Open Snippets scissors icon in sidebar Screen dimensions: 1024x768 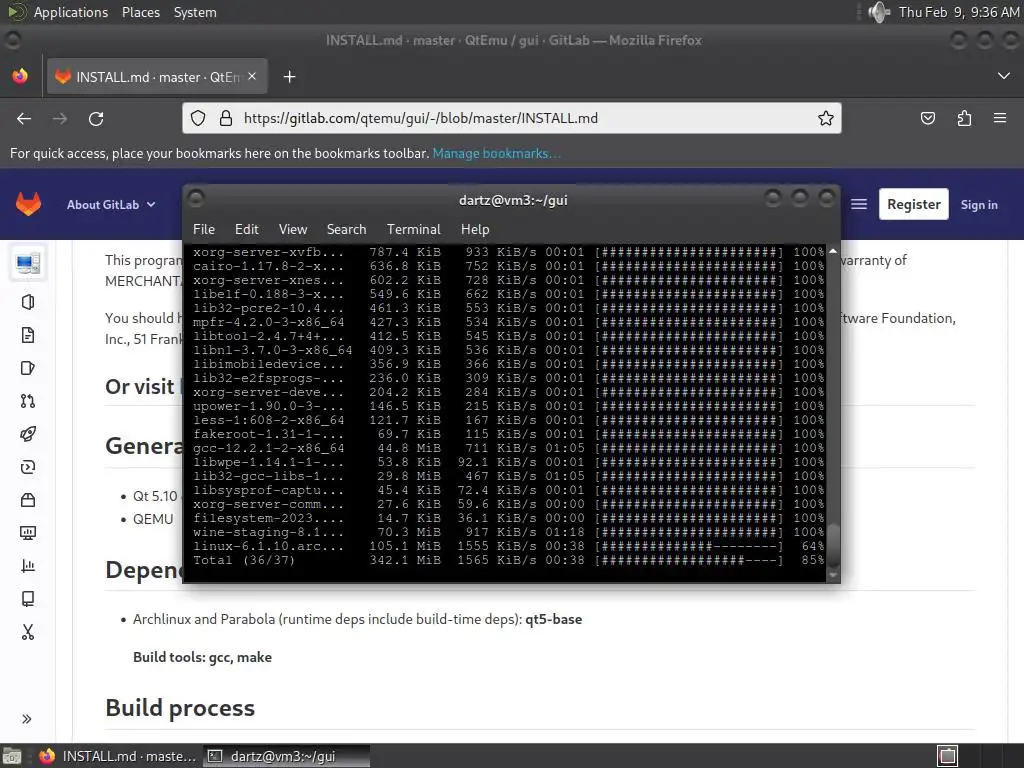point(27,632)
